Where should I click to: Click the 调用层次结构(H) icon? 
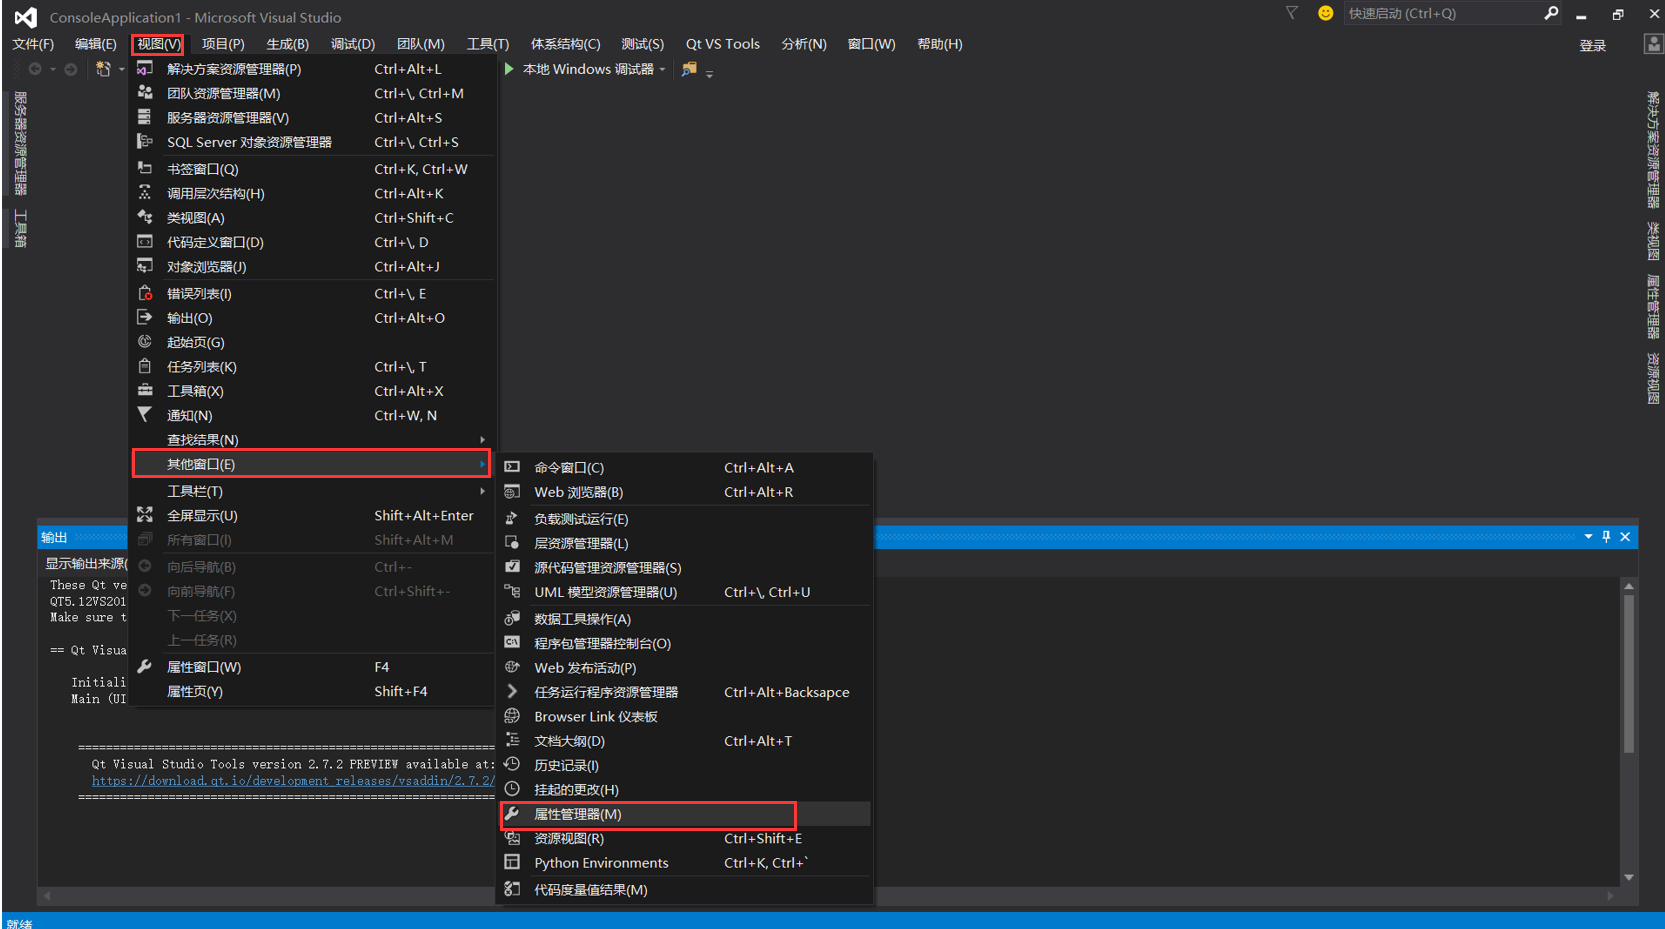(x=145, y=192)
